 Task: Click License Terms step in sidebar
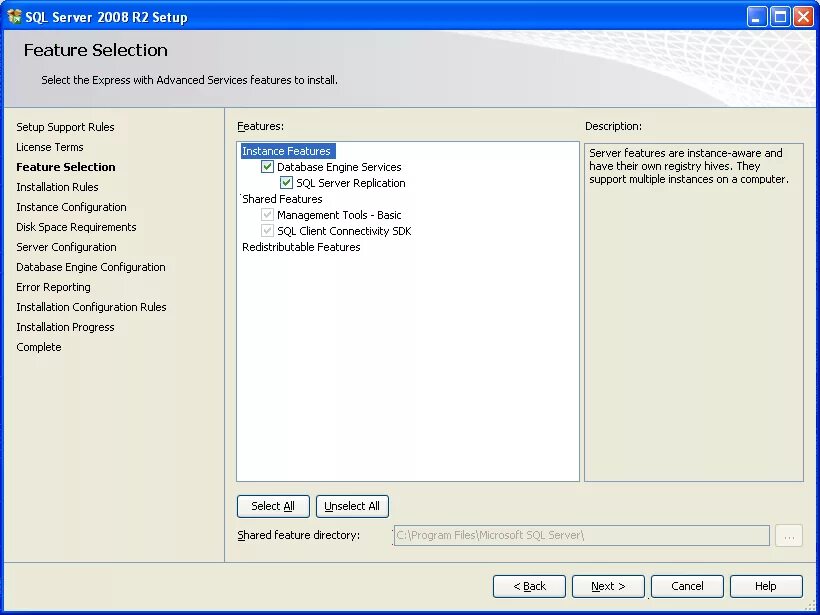tap(50, 147)
